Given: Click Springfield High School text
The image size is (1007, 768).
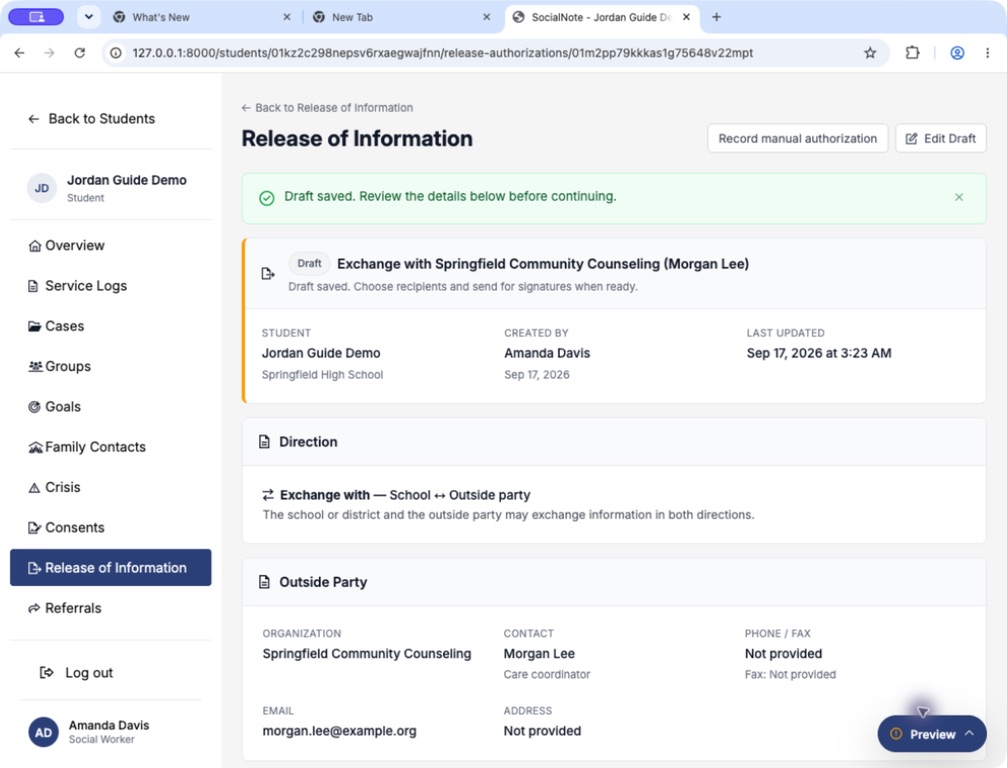Looking at the screenshot, I should pos(322,374).
